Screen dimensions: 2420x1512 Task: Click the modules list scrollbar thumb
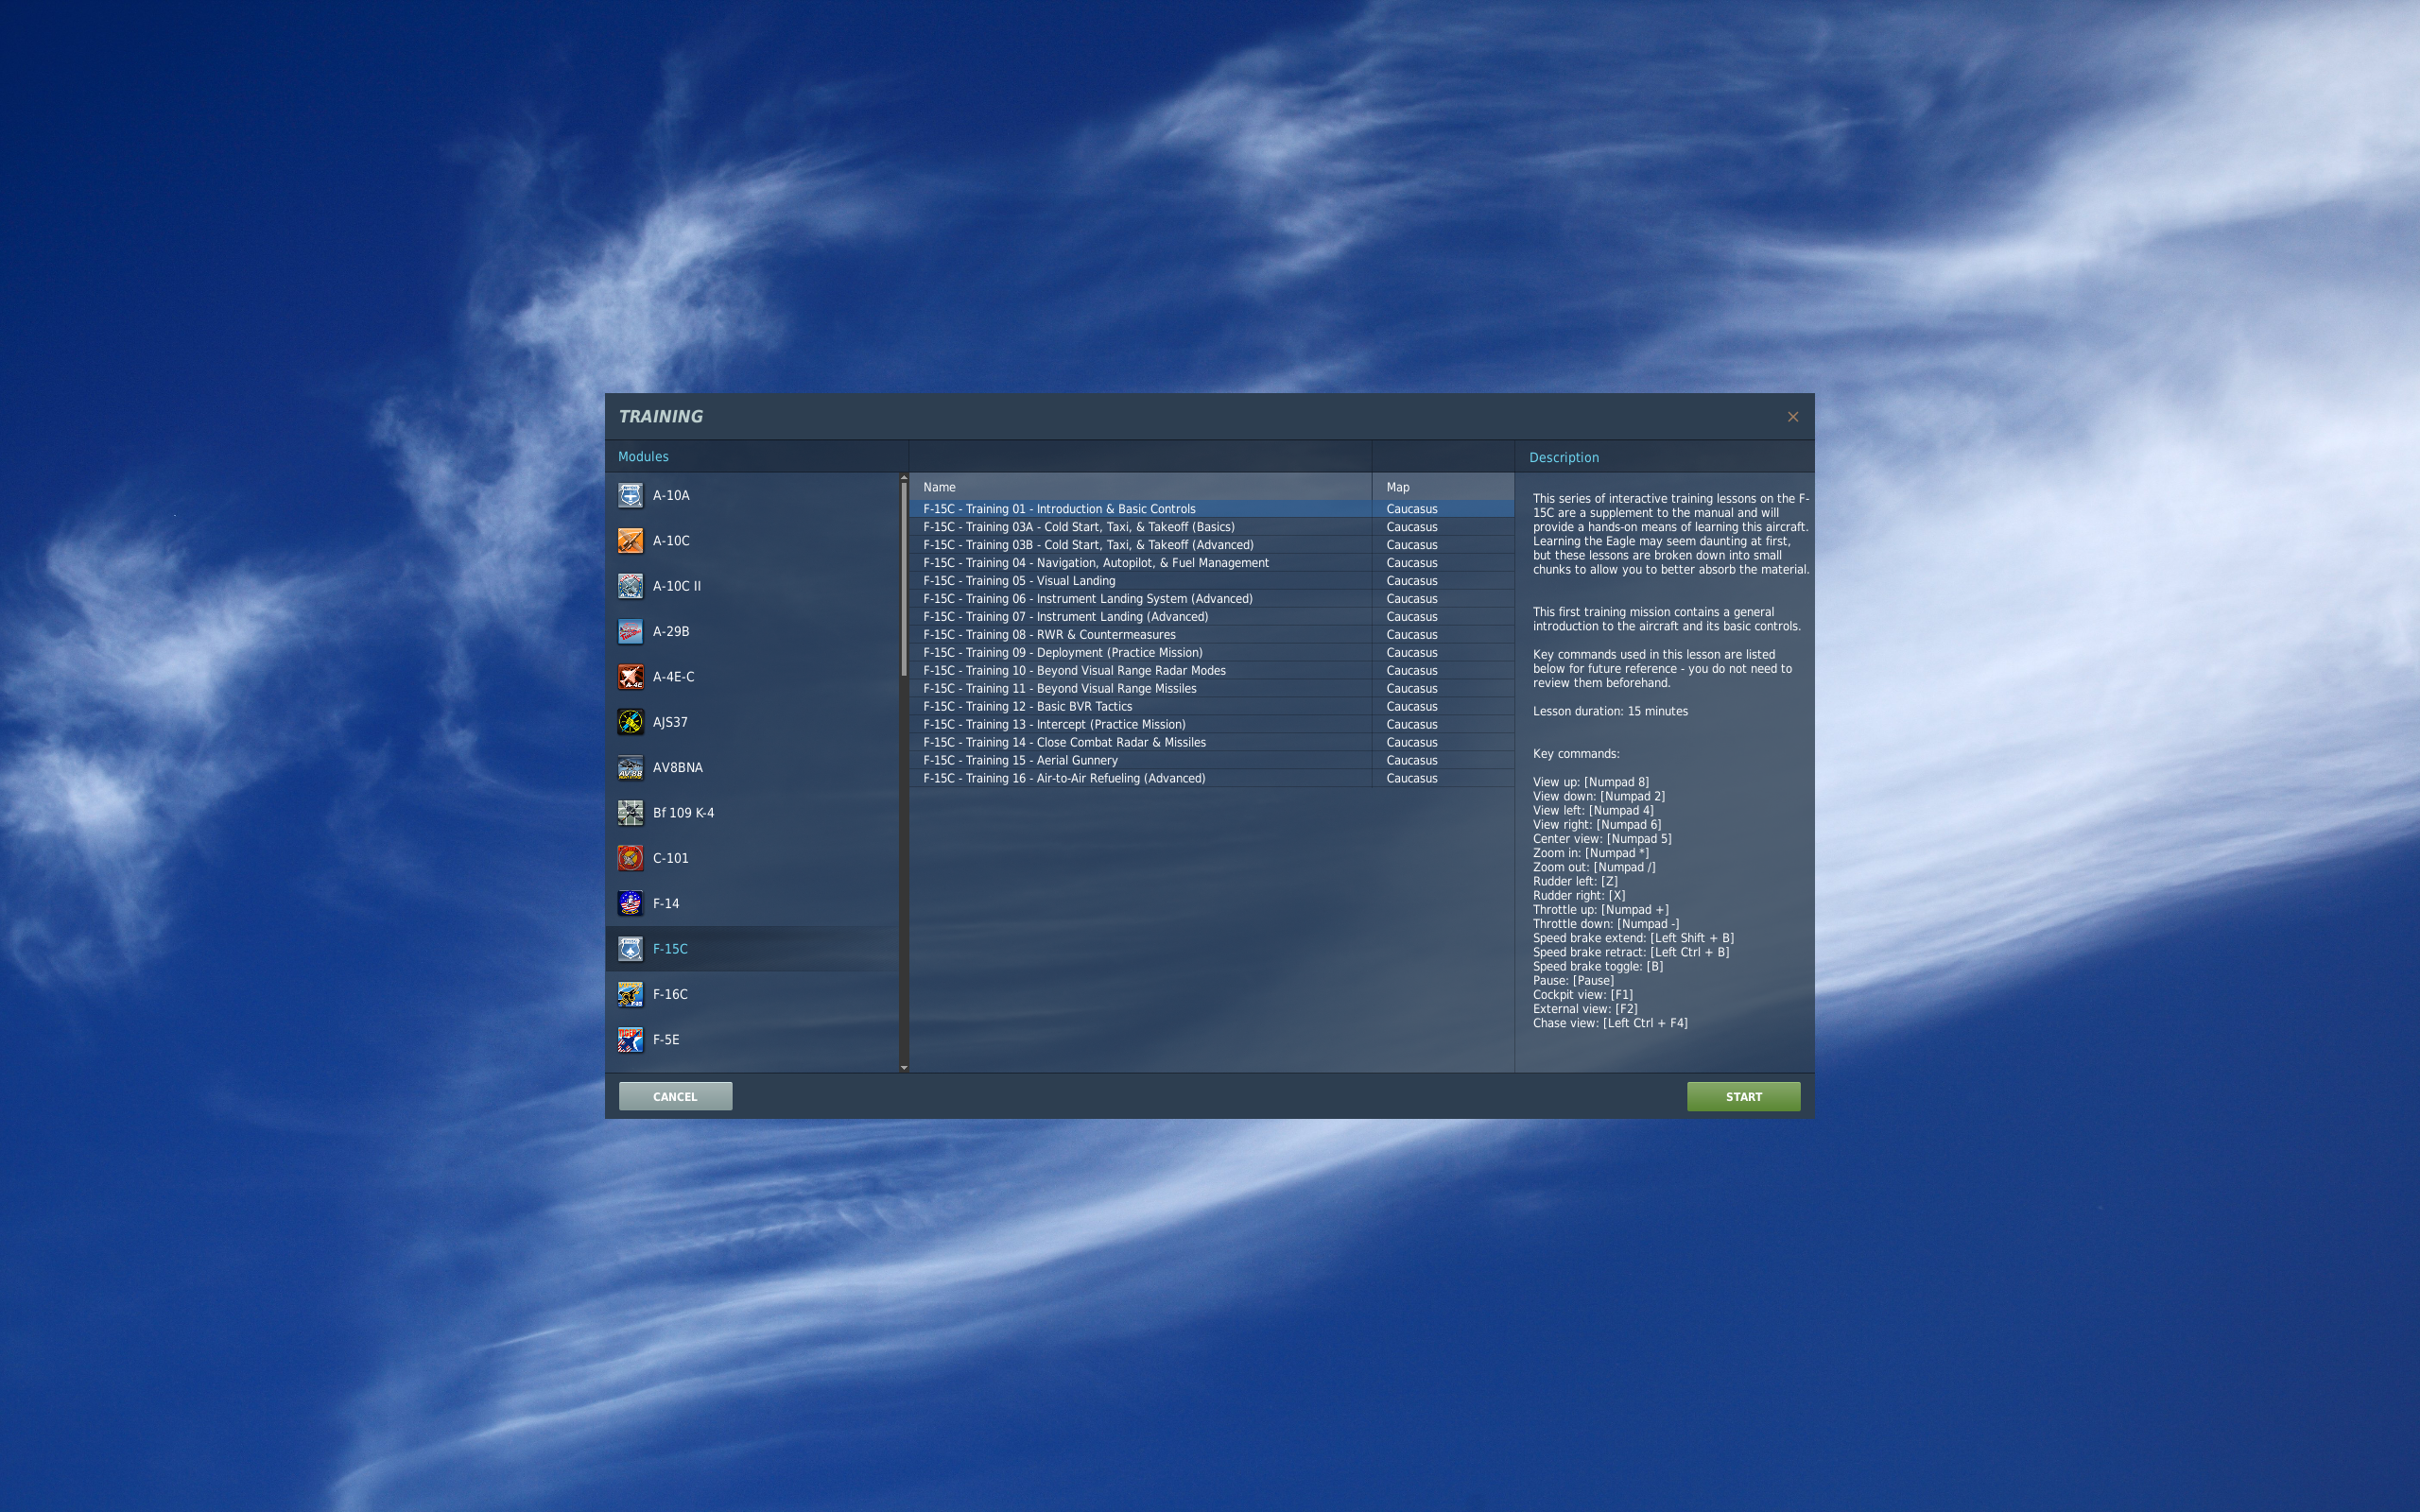click(x=903, y=579)
